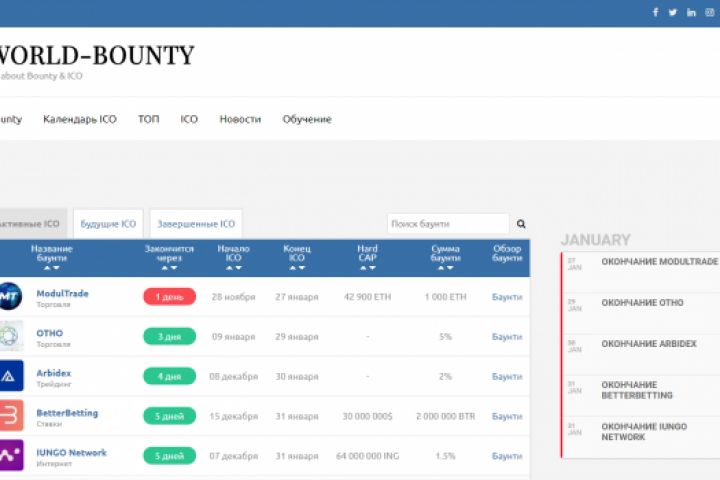Open Окончание OTHO calendar event
This screenshot has height=480, width=720.
(642, 303)
